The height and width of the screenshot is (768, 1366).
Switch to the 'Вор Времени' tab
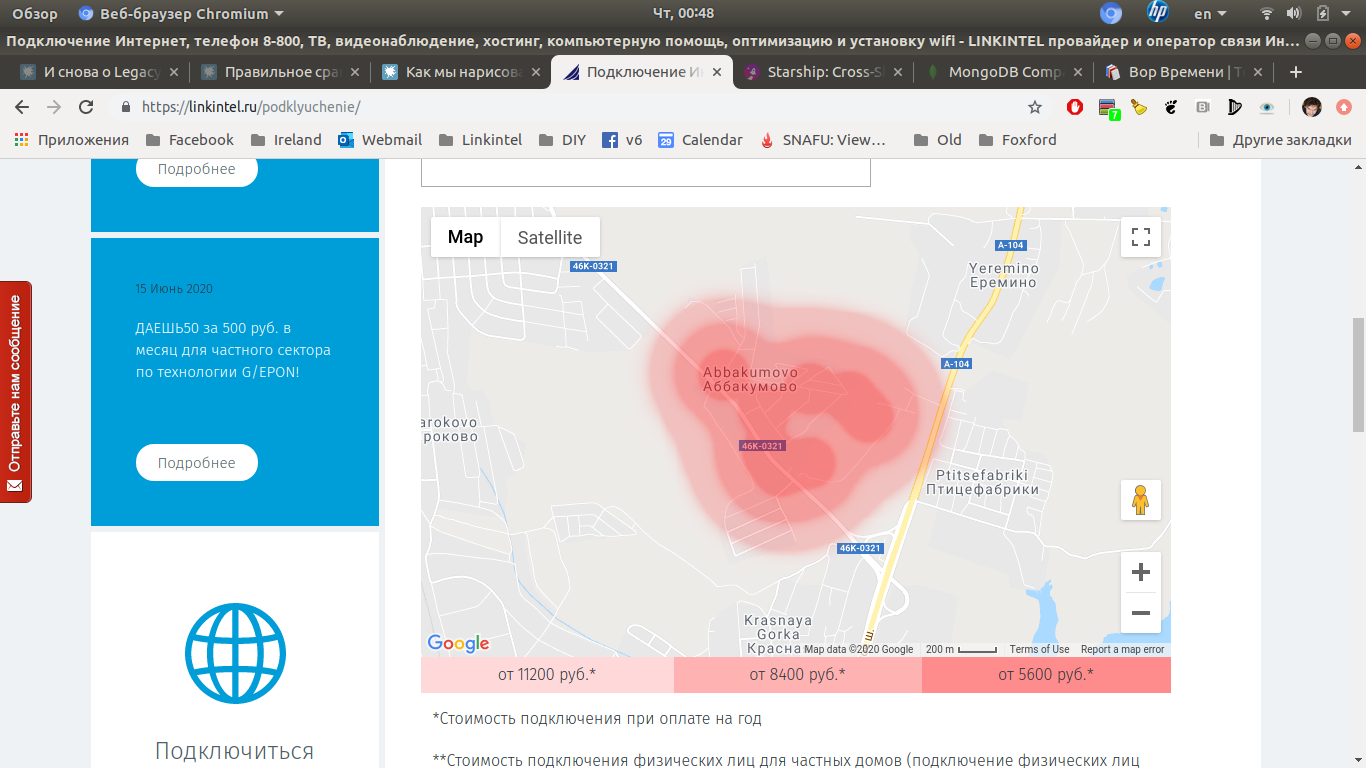pyautogui.click(x=1184, y=72)
